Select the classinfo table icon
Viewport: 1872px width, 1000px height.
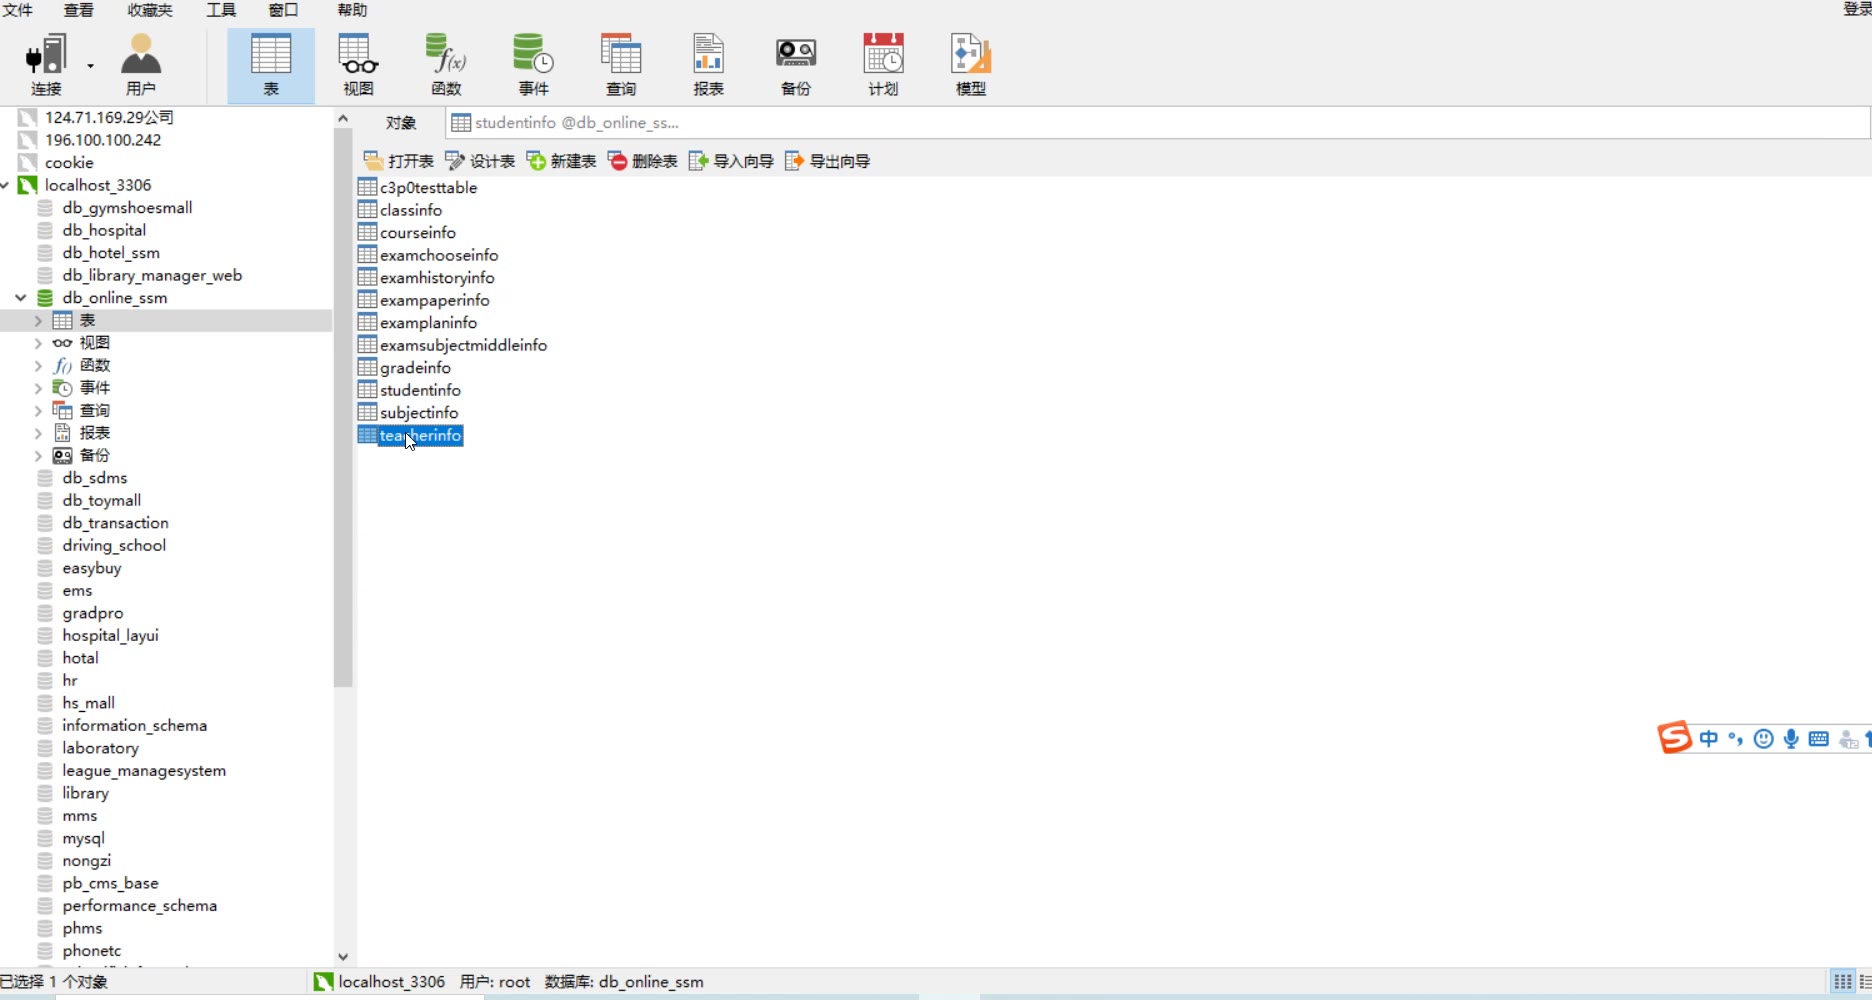tap(367, 210)
